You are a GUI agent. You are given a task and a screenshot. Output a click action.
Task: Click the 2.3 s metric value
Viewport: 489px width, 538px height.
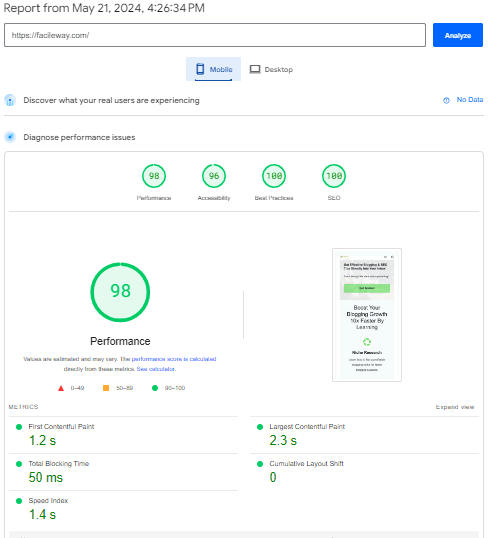click(x=283, y=441)
